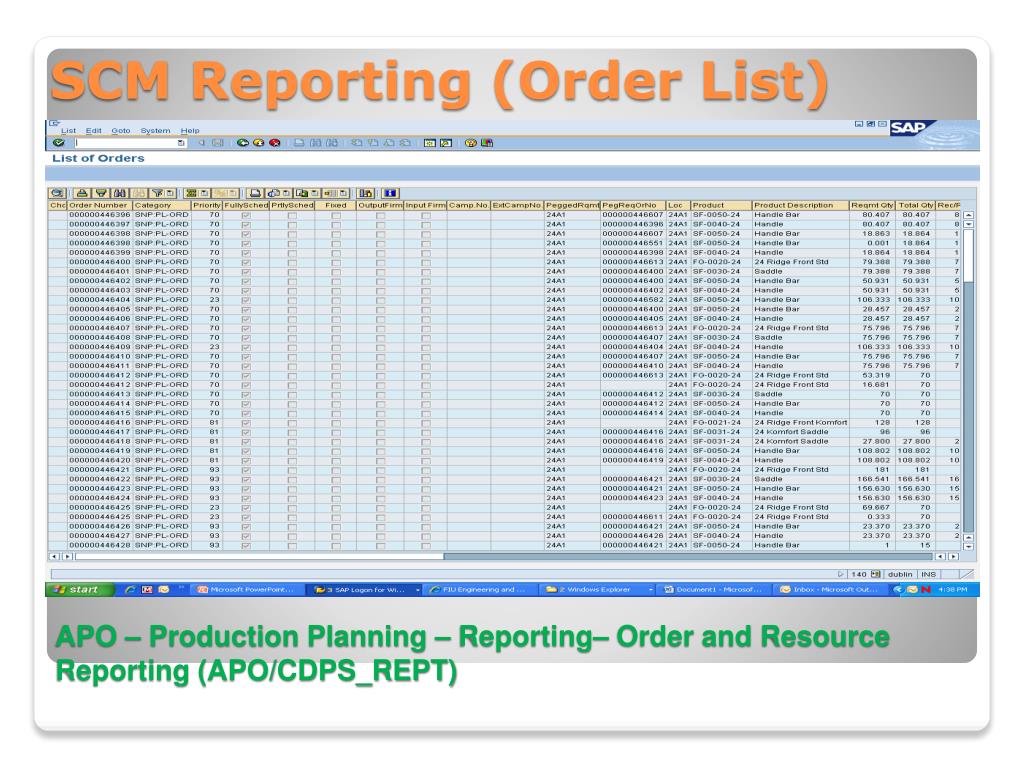Click the Product Description column header
The height and width of the screenshot is (768, 1024).
point(800,205)
